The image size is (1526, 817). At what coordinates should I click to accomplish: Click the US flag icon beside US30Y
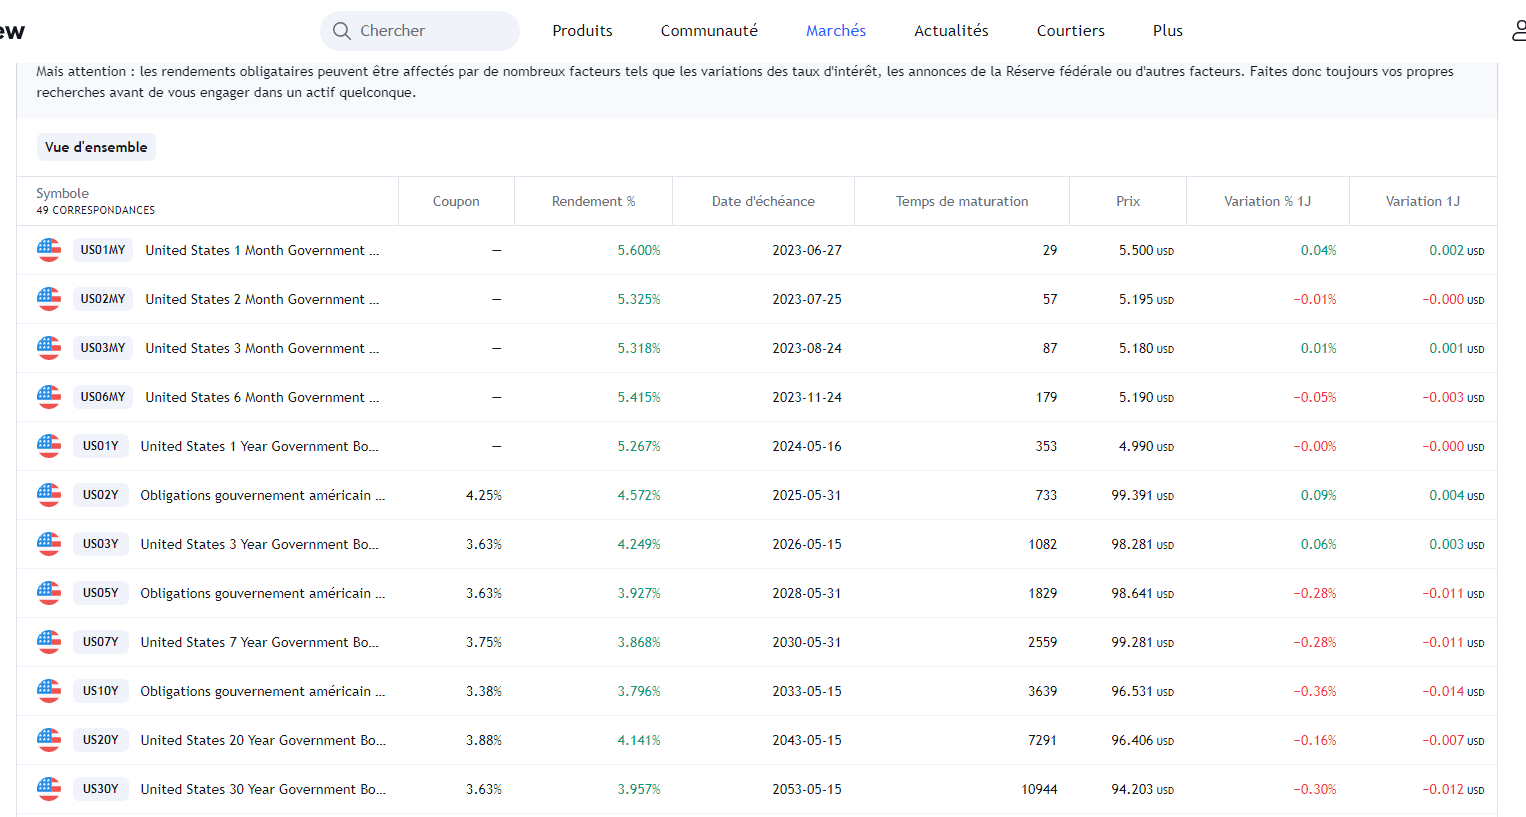(x=49, y=789)
